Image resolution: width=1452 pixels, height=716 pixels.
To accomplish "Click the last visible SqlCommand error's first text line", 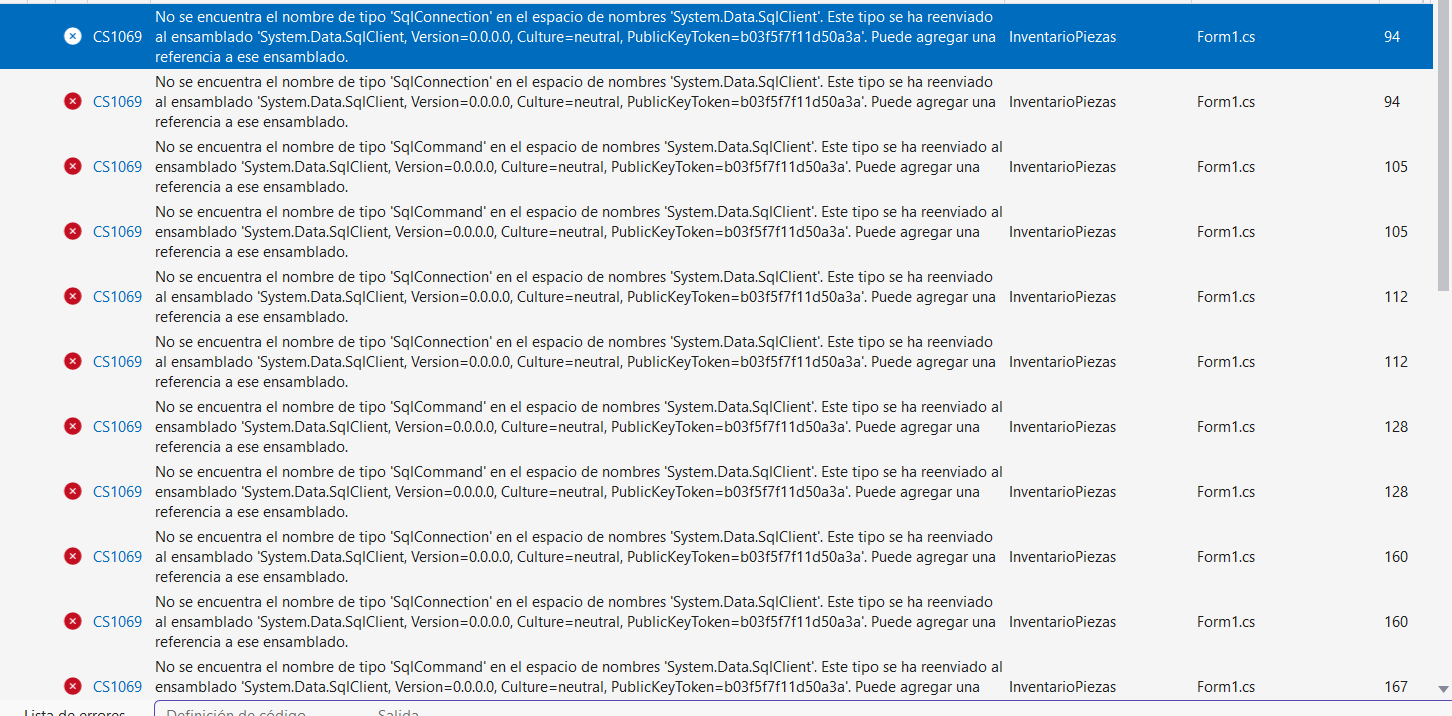I will [578, 667].
